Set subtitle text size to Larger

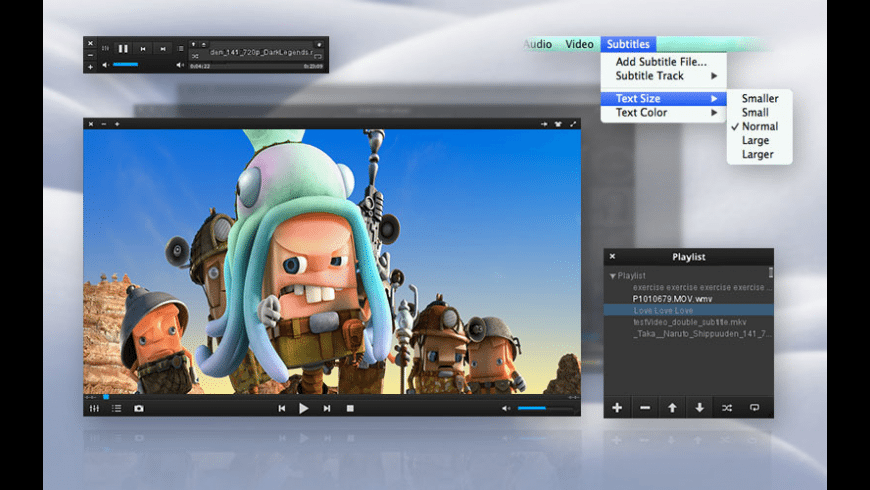pos(760,154)
